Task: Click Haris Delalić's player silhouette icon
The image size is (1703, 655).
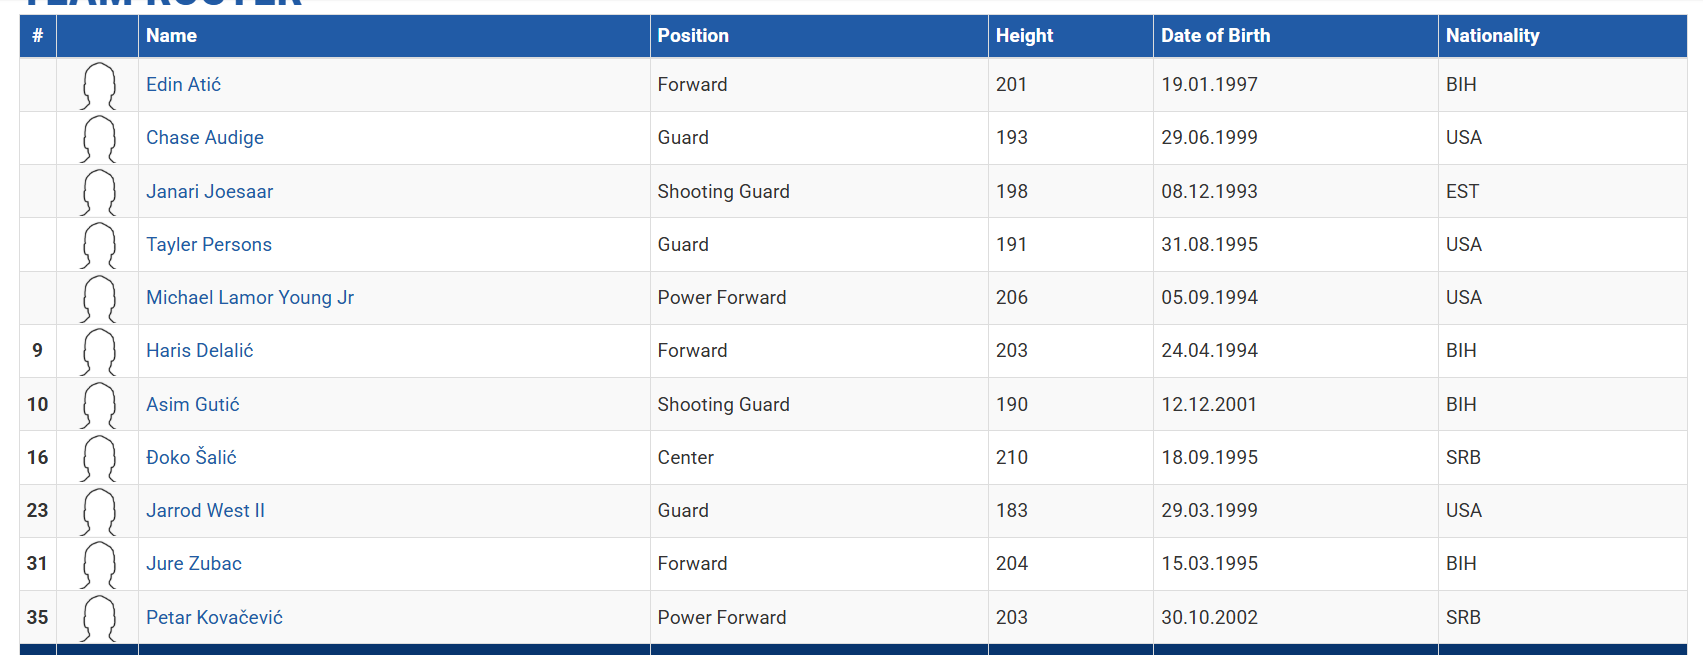Action: click(98, 352)
